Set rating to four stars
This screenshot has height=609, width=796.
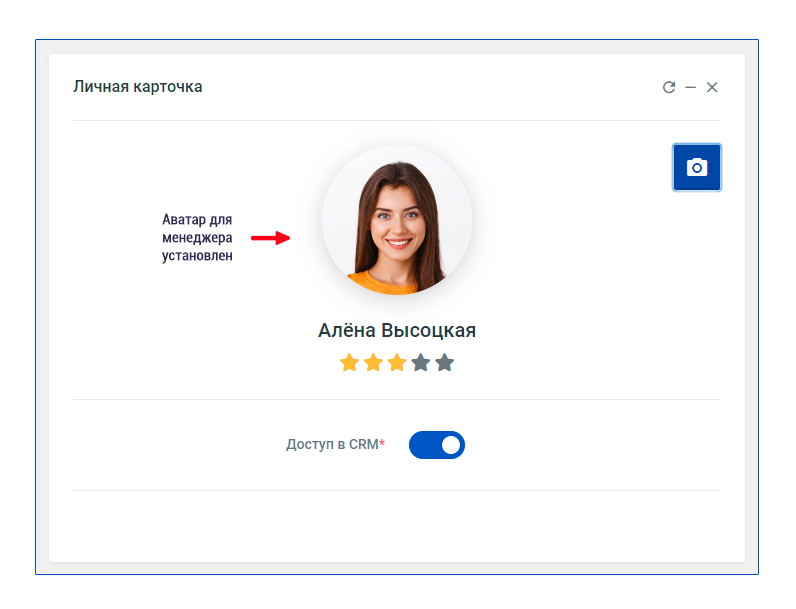(x=421, y=363)
